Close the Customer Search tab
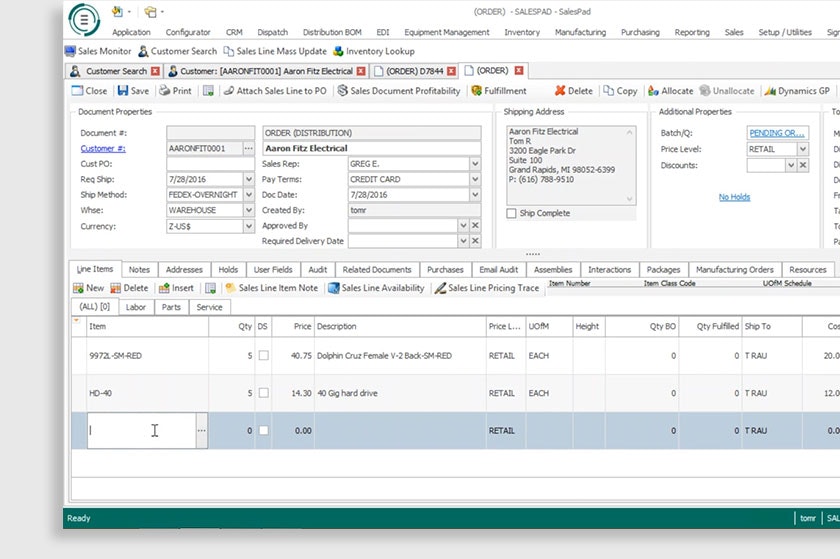 155,71
